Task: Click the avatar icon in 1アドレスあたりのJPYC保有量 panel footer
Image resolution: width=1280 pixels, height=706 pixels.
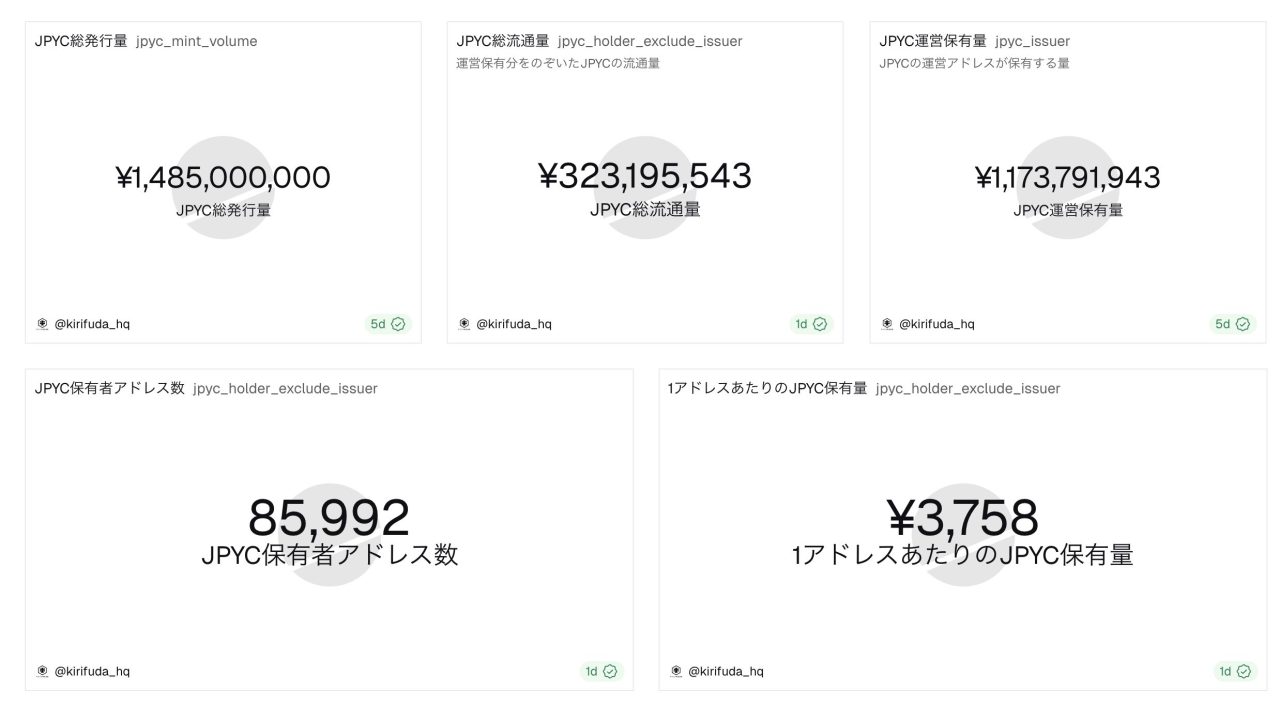Action: point(676,671)
